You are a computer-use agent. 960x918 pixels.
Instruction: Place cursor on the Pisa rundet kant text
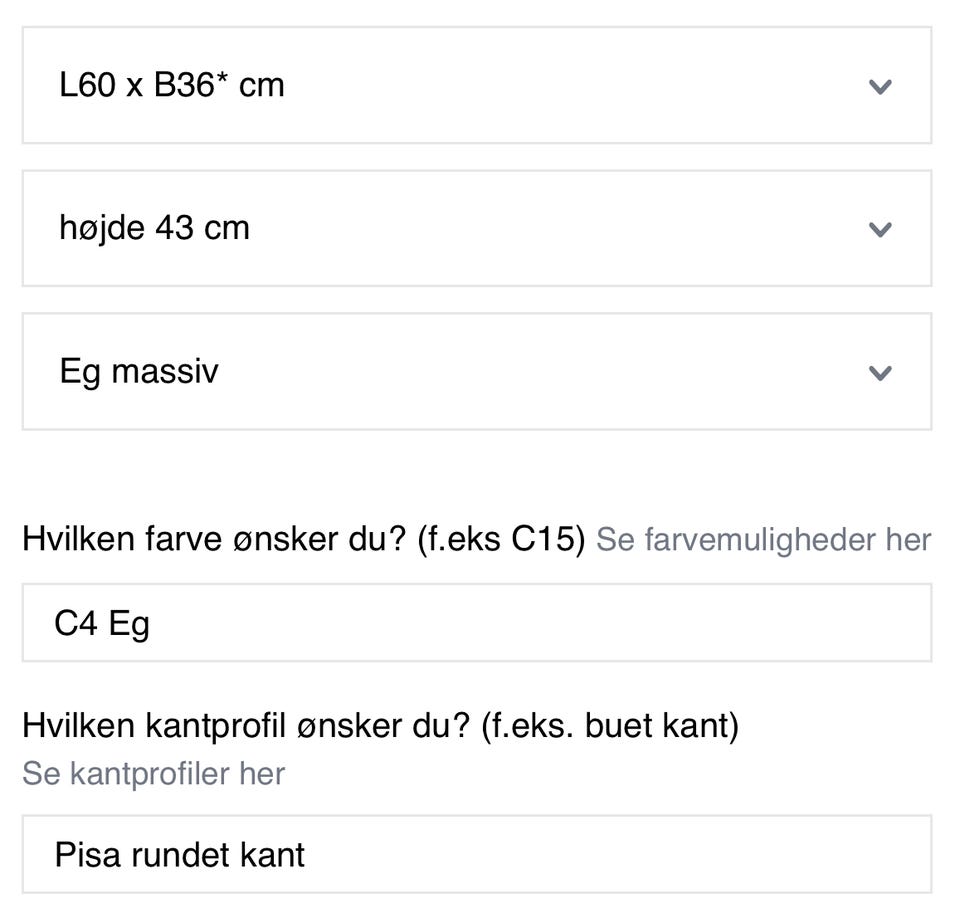(x=180, y=855)
